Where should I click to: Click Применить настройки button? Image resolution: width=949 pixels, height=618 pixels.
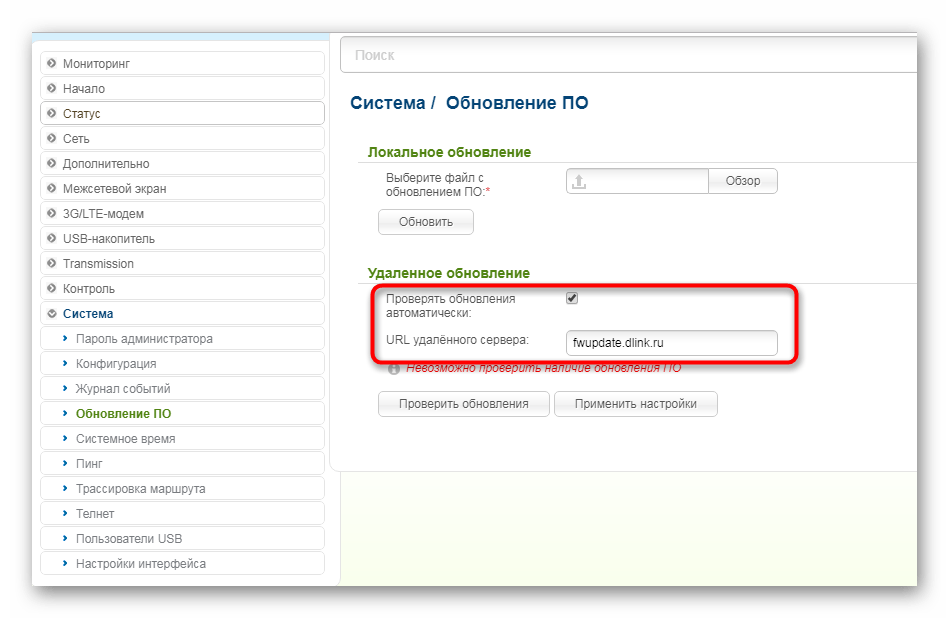635,404
